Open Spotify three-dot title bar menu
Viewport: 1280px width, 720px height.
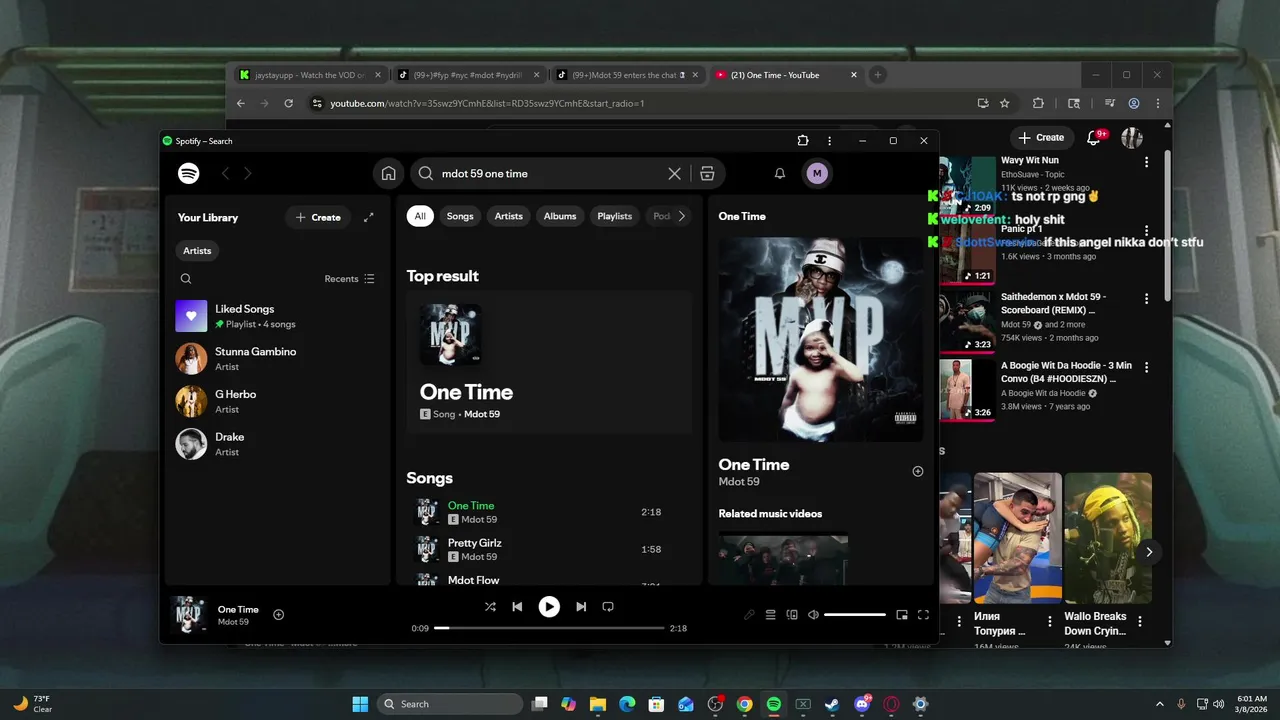829,141
